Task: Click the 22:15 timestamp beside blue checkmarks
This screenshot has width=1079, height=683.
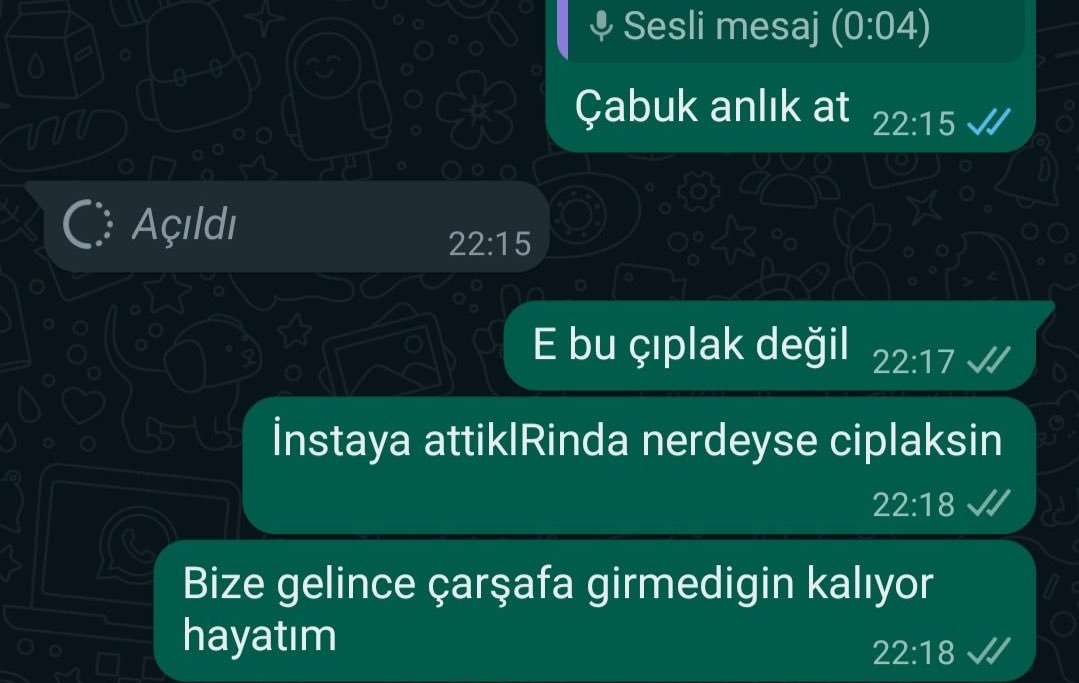Action: (914, 124)
